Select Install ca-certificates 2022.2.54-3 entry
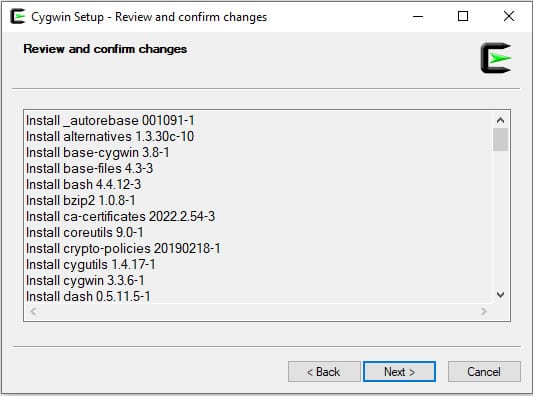The height and width of the screenshot is (396, 533). 120,216
